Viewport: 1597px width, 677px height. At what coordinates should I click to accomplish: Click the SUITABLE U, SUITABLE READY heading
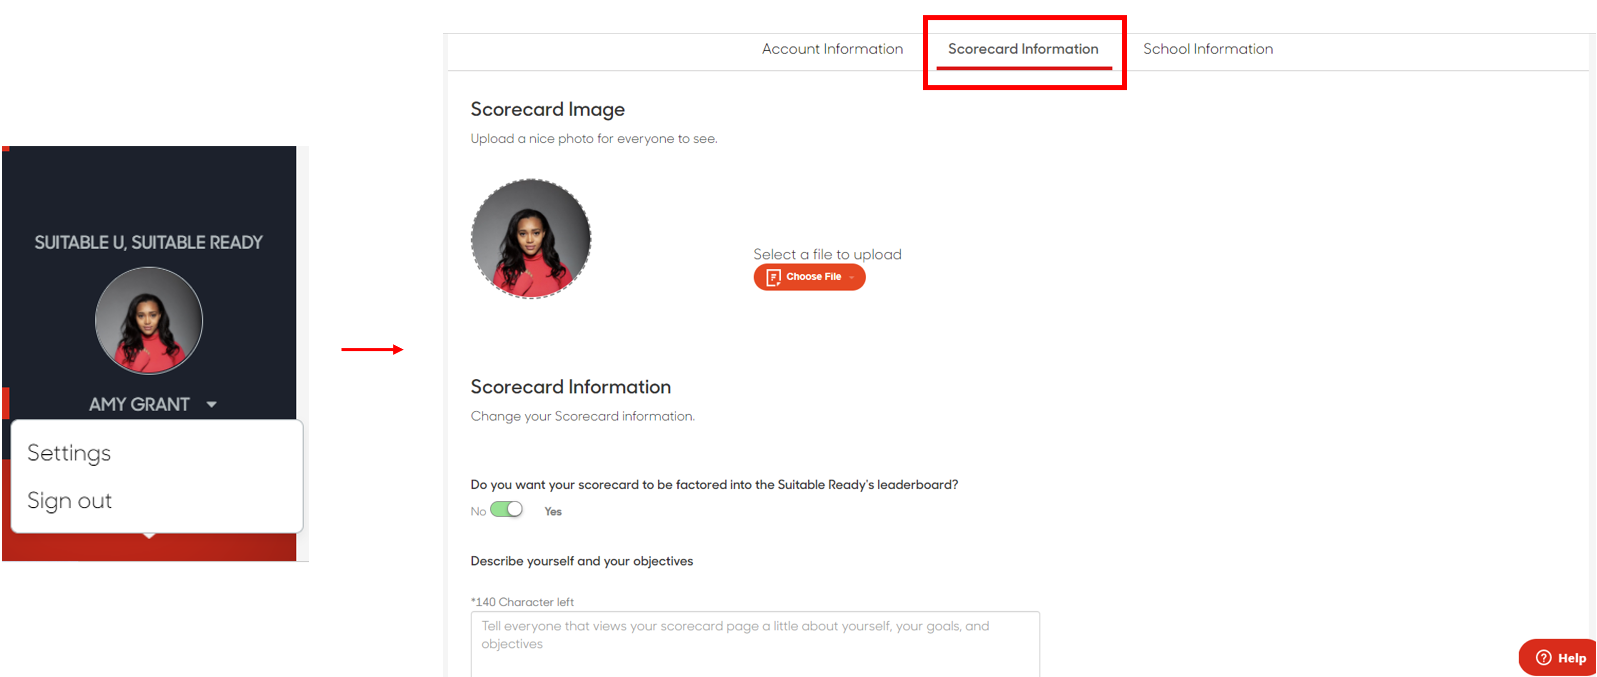(x=149, y=243)
